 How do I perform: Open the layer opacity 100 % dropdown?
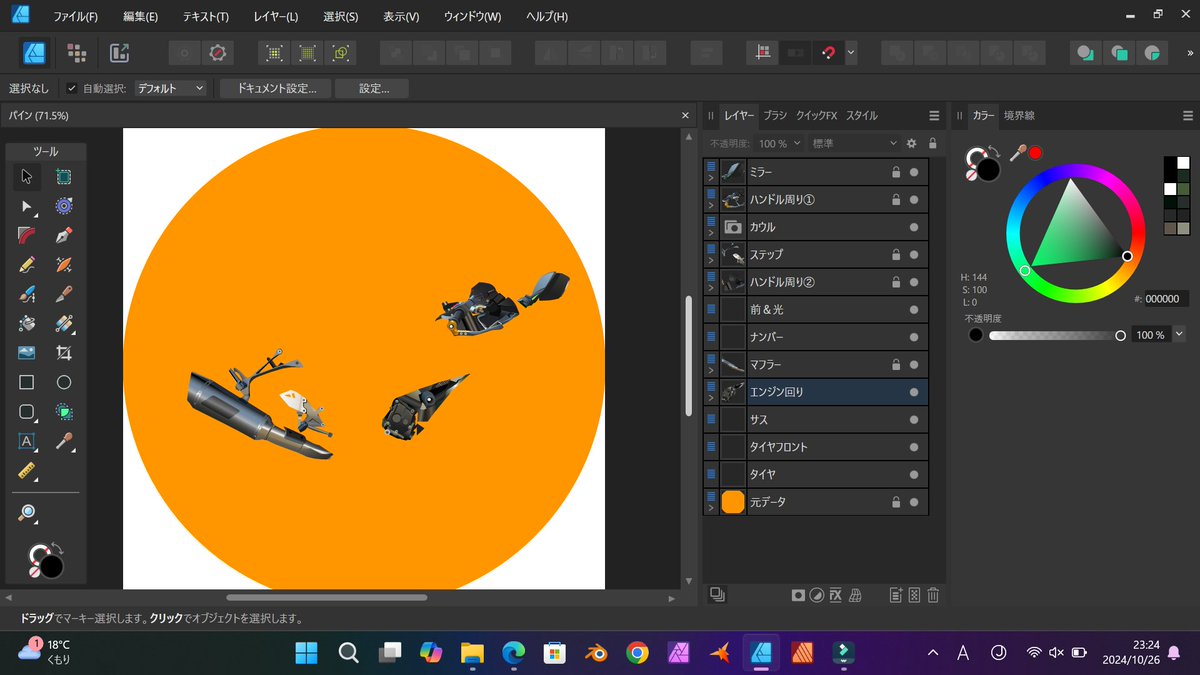(x=781, y=143)
